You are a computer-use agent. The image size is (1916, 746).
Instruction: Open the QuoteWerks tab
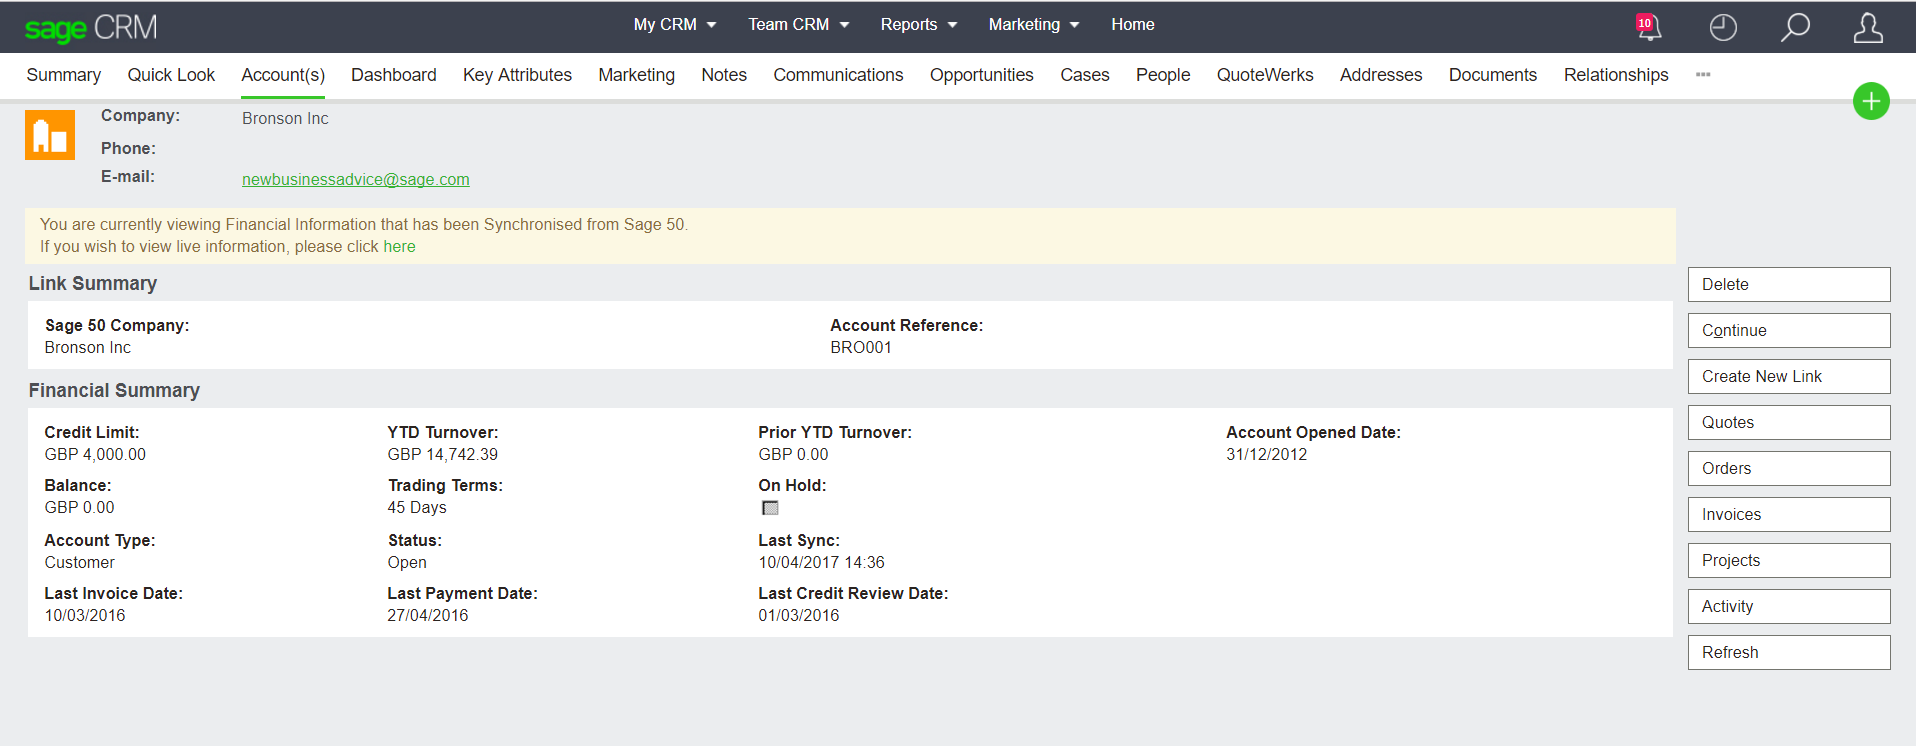point(1265,75)
